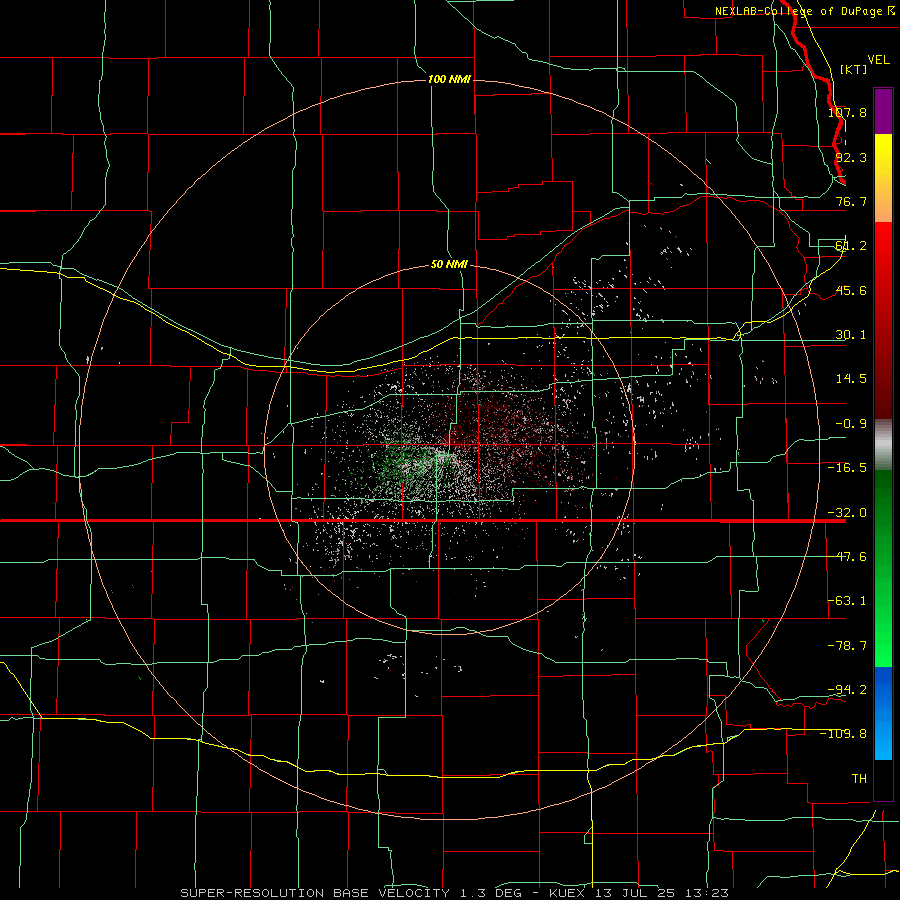Screen dimensions: 900x900
Task: Click the [KT] units label
Action: (854, 69)
